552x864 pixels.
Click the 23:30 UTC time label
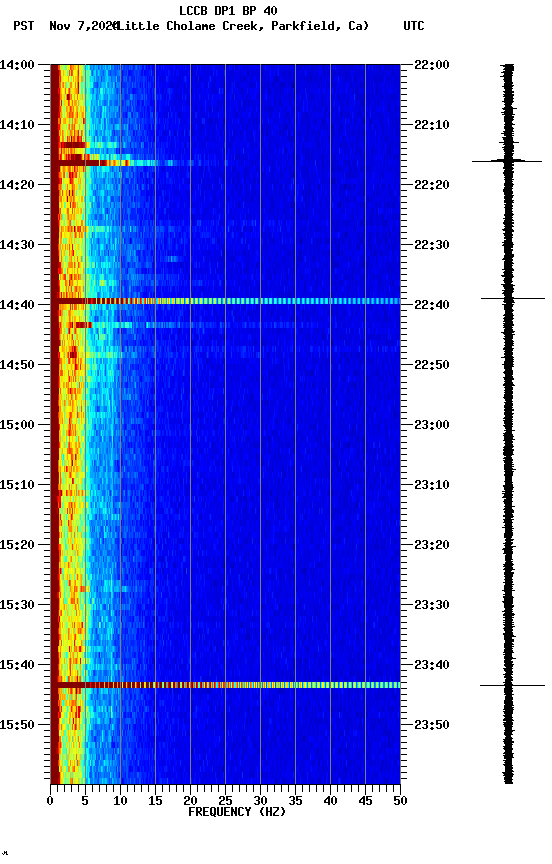pyautogui.click(x=432, y=605)
